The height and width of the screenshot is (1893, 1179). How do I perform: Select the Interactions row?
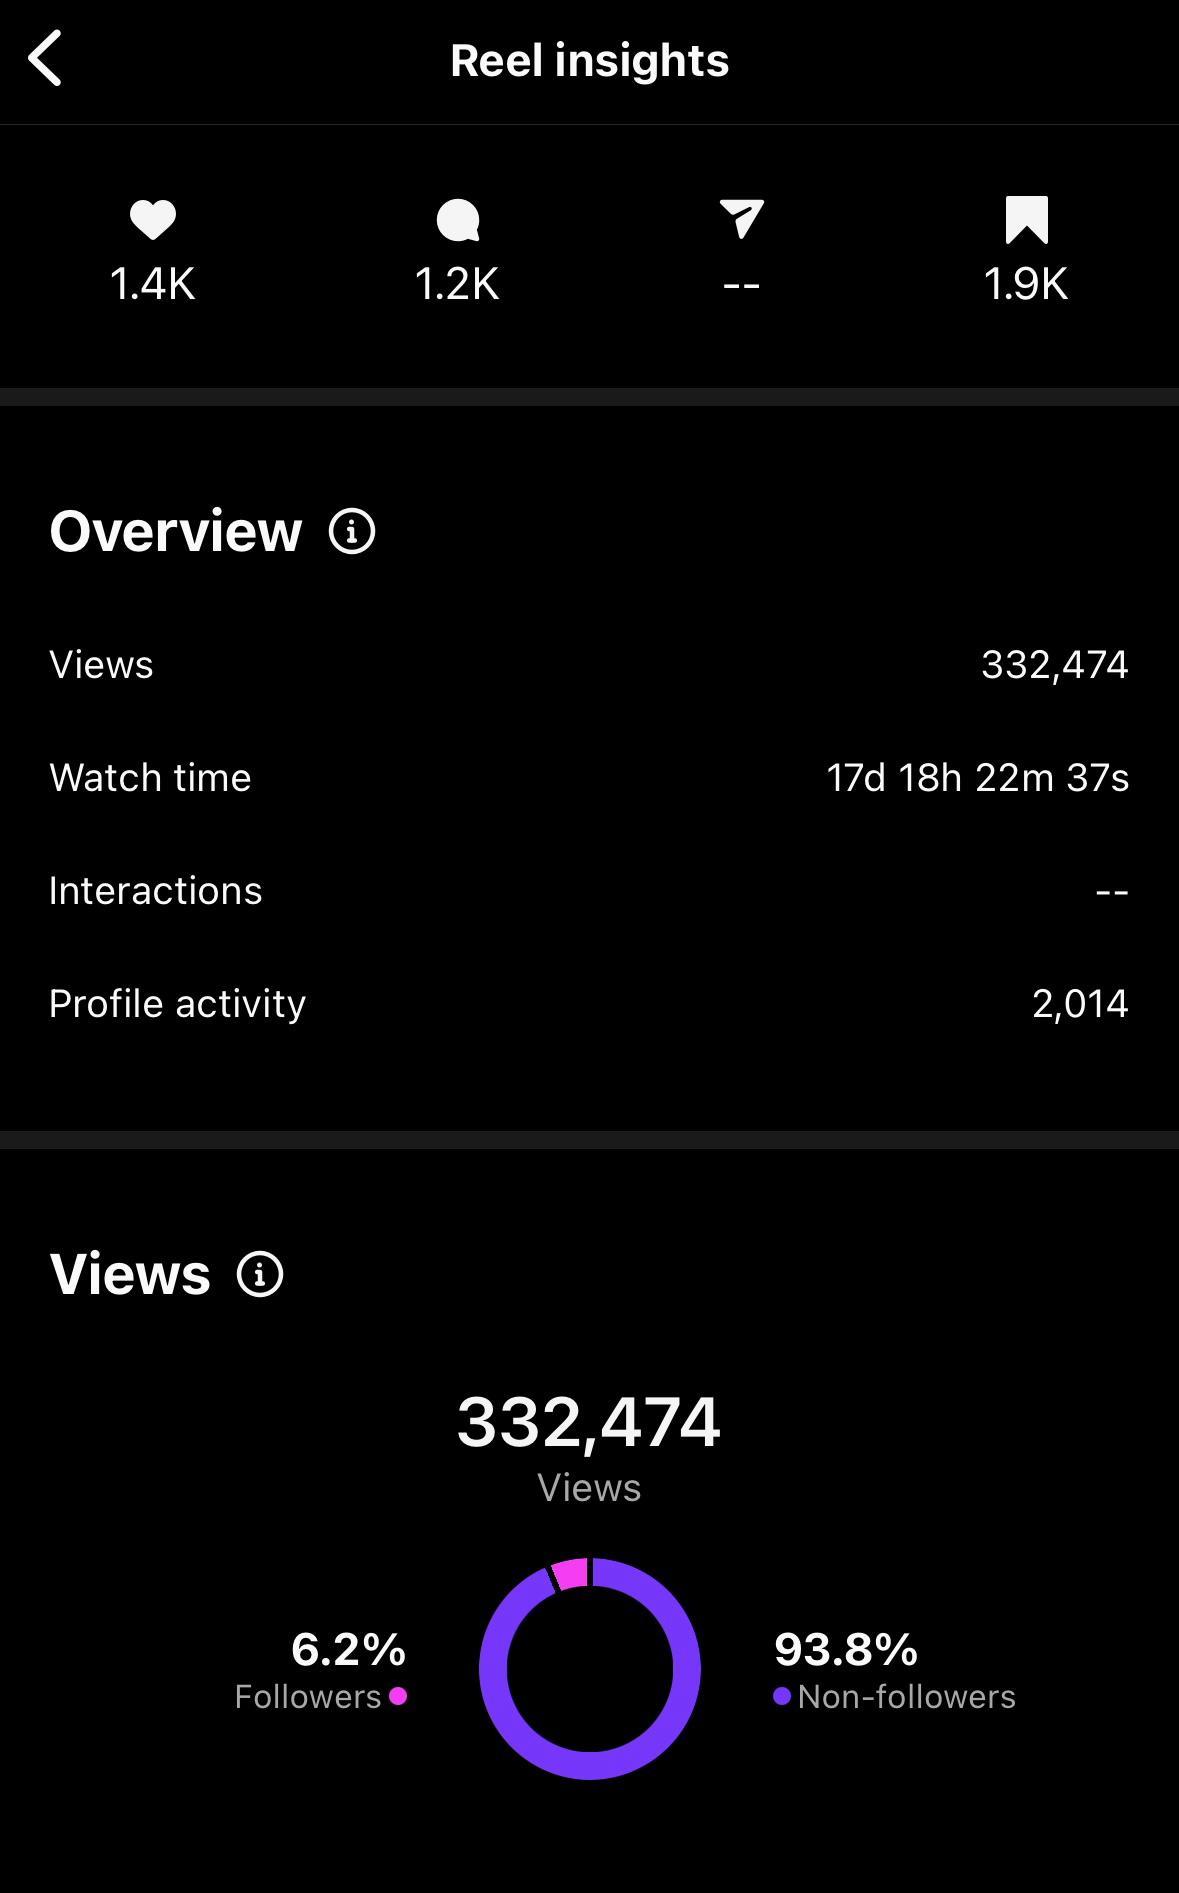pyautogui.click(x=589, y=891)
